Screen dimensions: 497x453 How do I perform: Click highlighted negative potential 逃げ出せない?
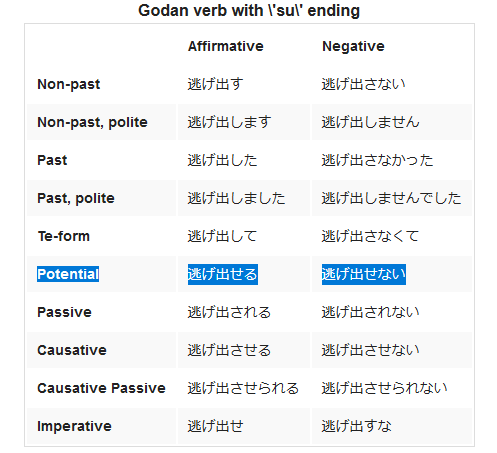[x=364, y=274]
